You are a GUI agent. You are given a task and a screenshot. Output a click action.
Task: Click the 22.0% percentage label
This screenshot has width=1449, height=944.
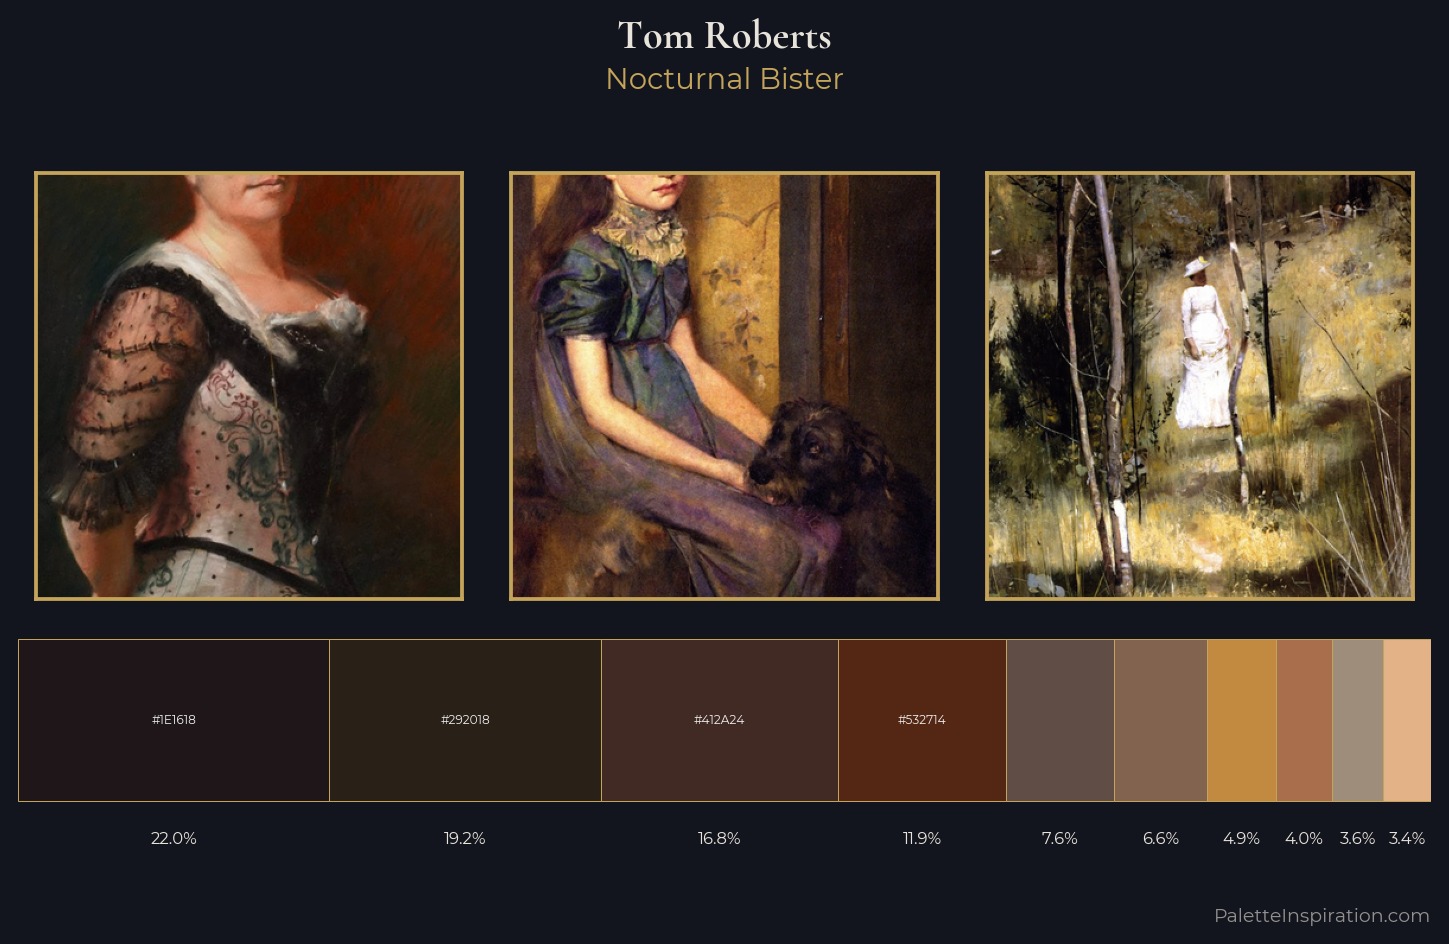pos(174,838)
